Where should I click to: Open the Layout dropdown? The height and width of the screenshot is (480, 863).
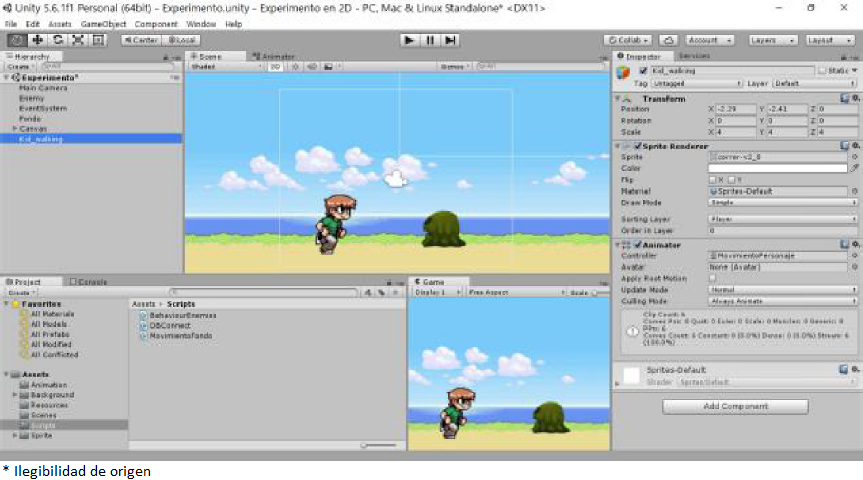832,40
